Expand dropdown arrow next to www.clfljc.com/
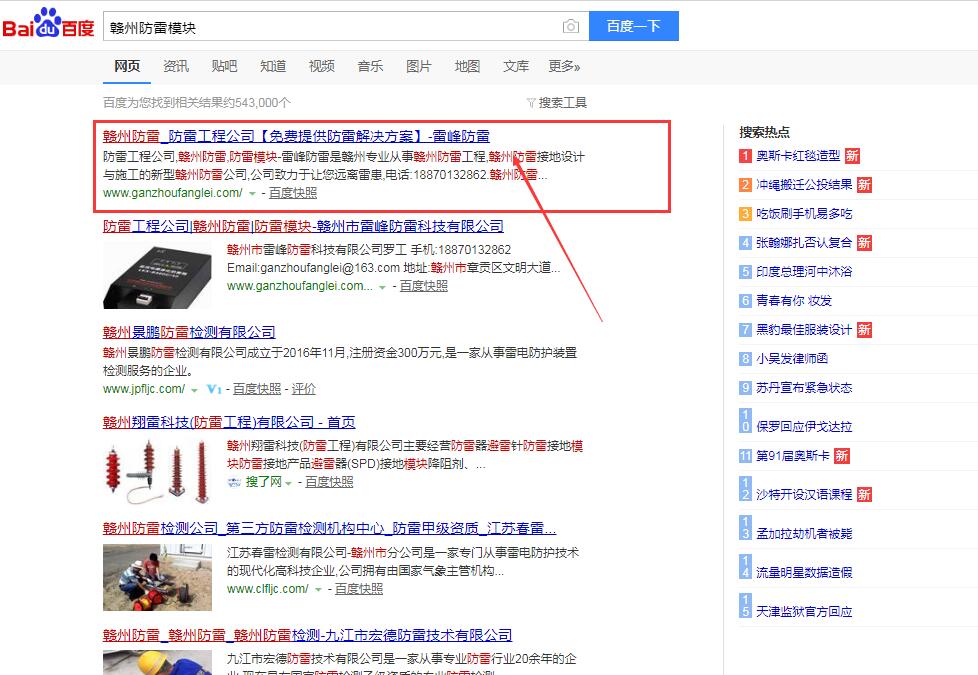 pos(319,590)
